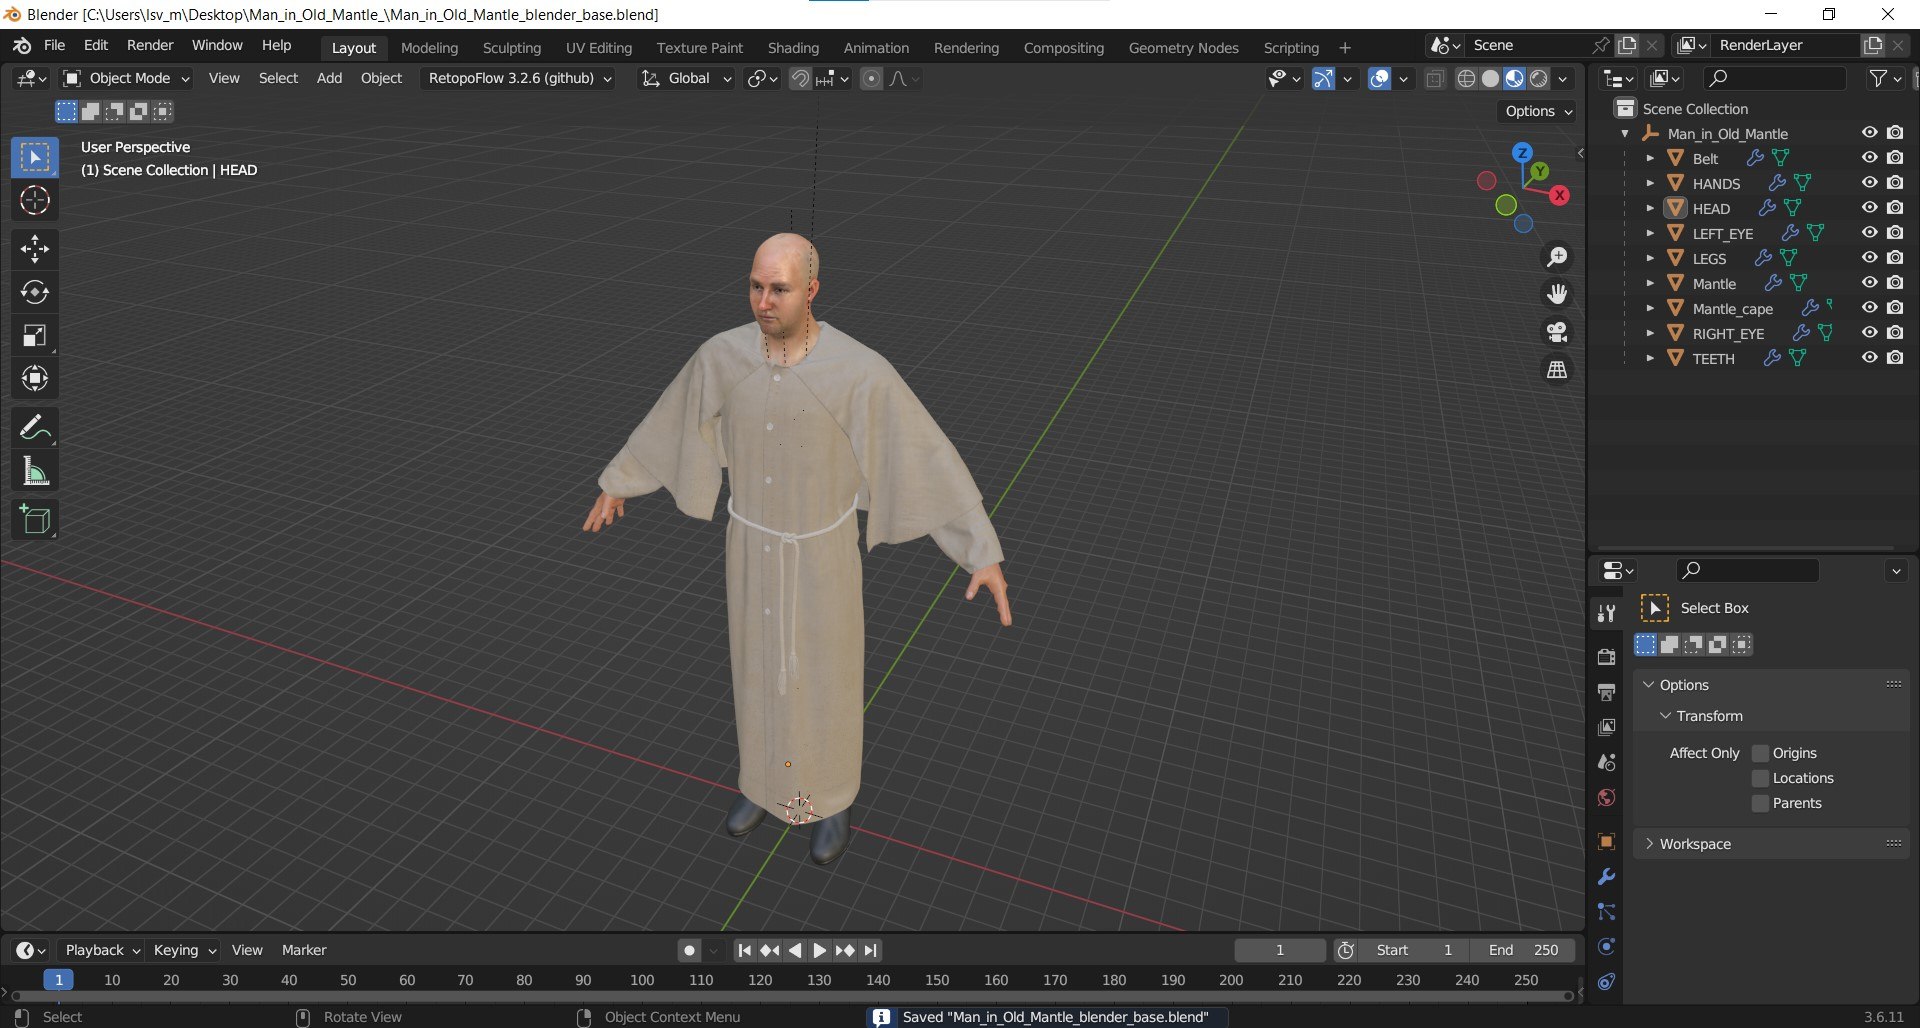This screenshot has height=1028, width=1920.
Task: Open the Render menu
Action: coord(150,46)
